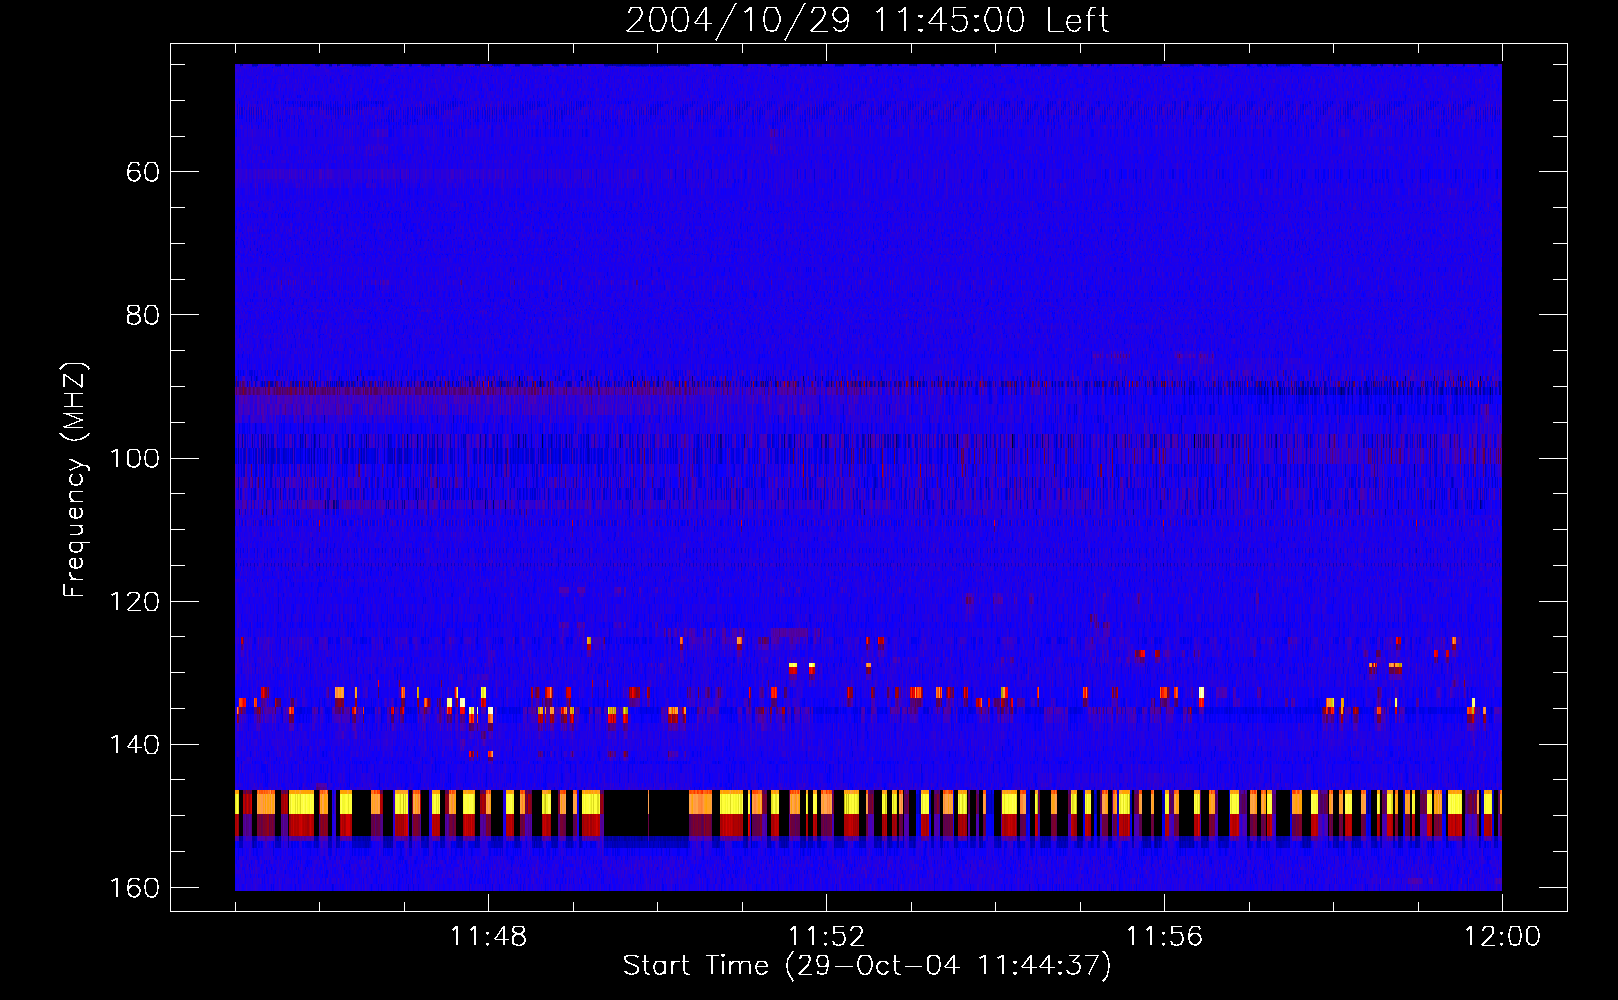Click the 120 frequency tick label
1618x1000 pixels.
pos(134,601)
